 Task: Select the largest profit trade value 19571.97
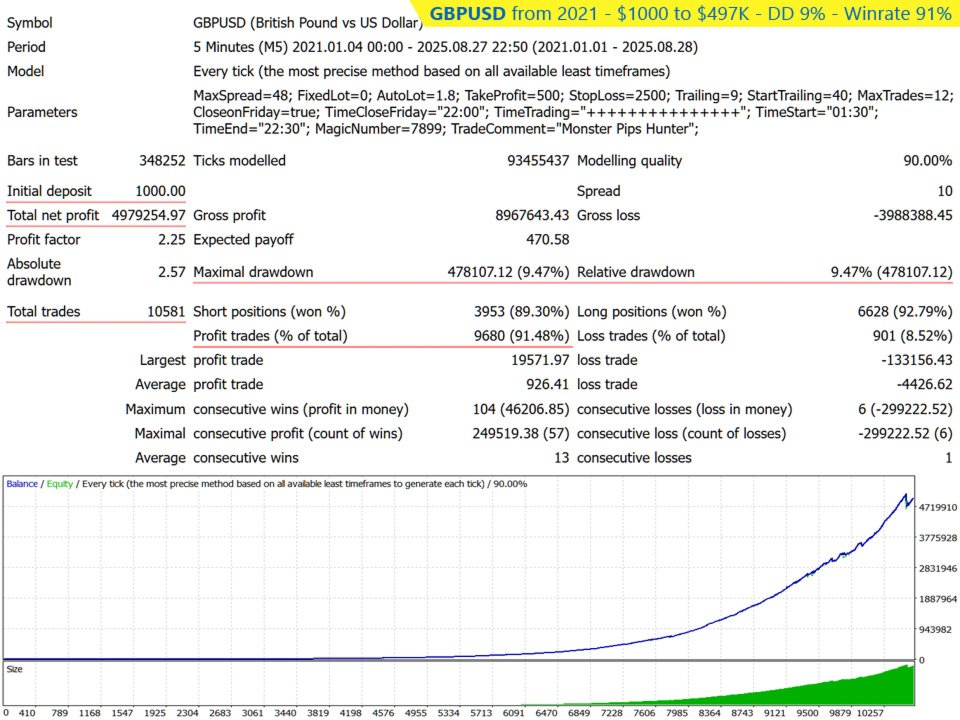point(540,360)
